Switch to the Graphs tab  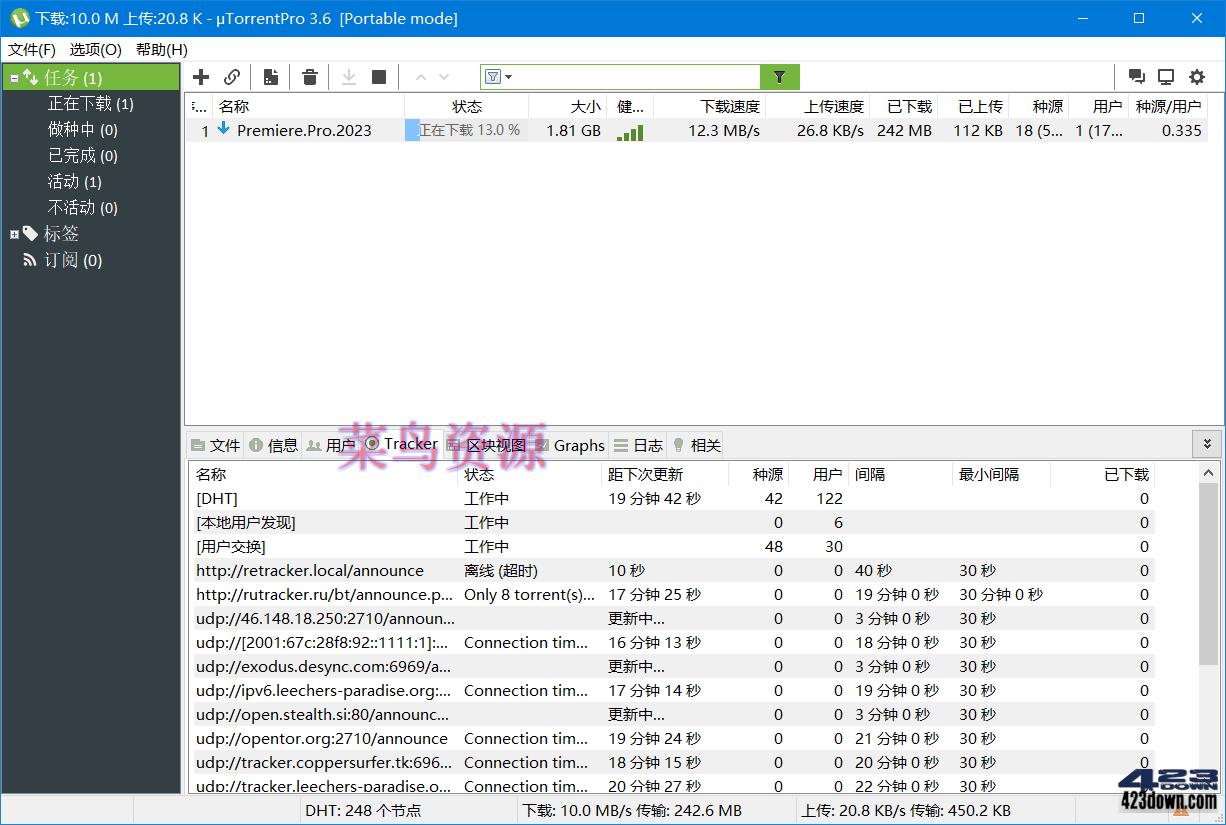pos(578,445)
